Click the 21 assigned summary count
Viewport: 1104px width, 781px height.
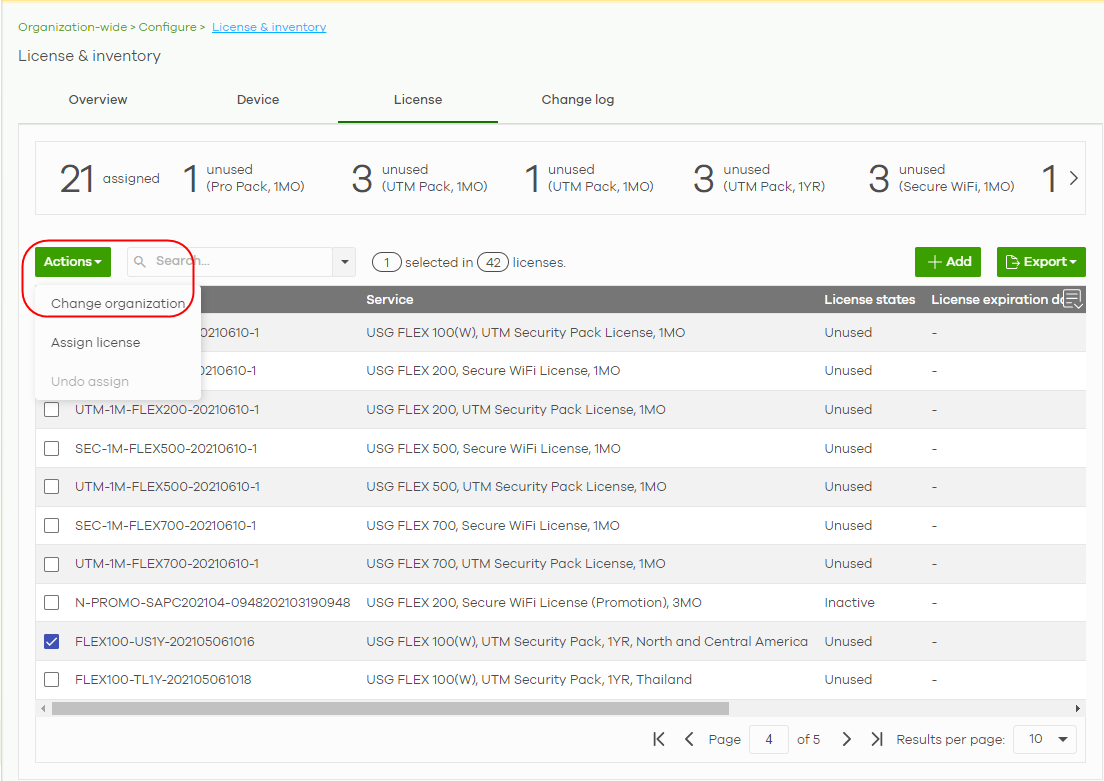110,178
